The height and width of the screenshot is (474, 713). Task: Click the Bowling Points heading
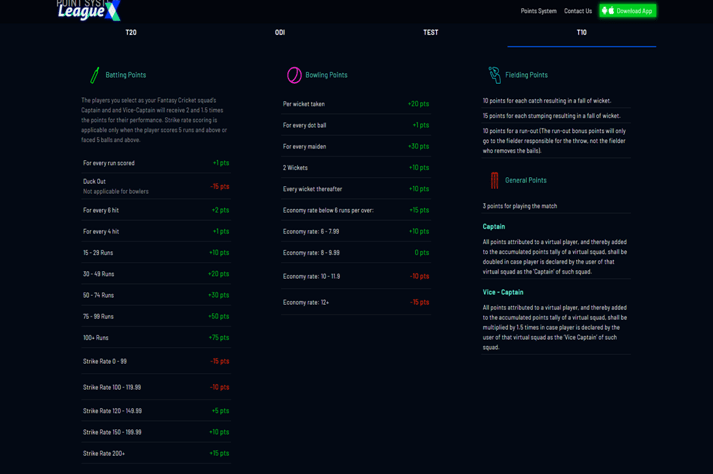point(327,75)
